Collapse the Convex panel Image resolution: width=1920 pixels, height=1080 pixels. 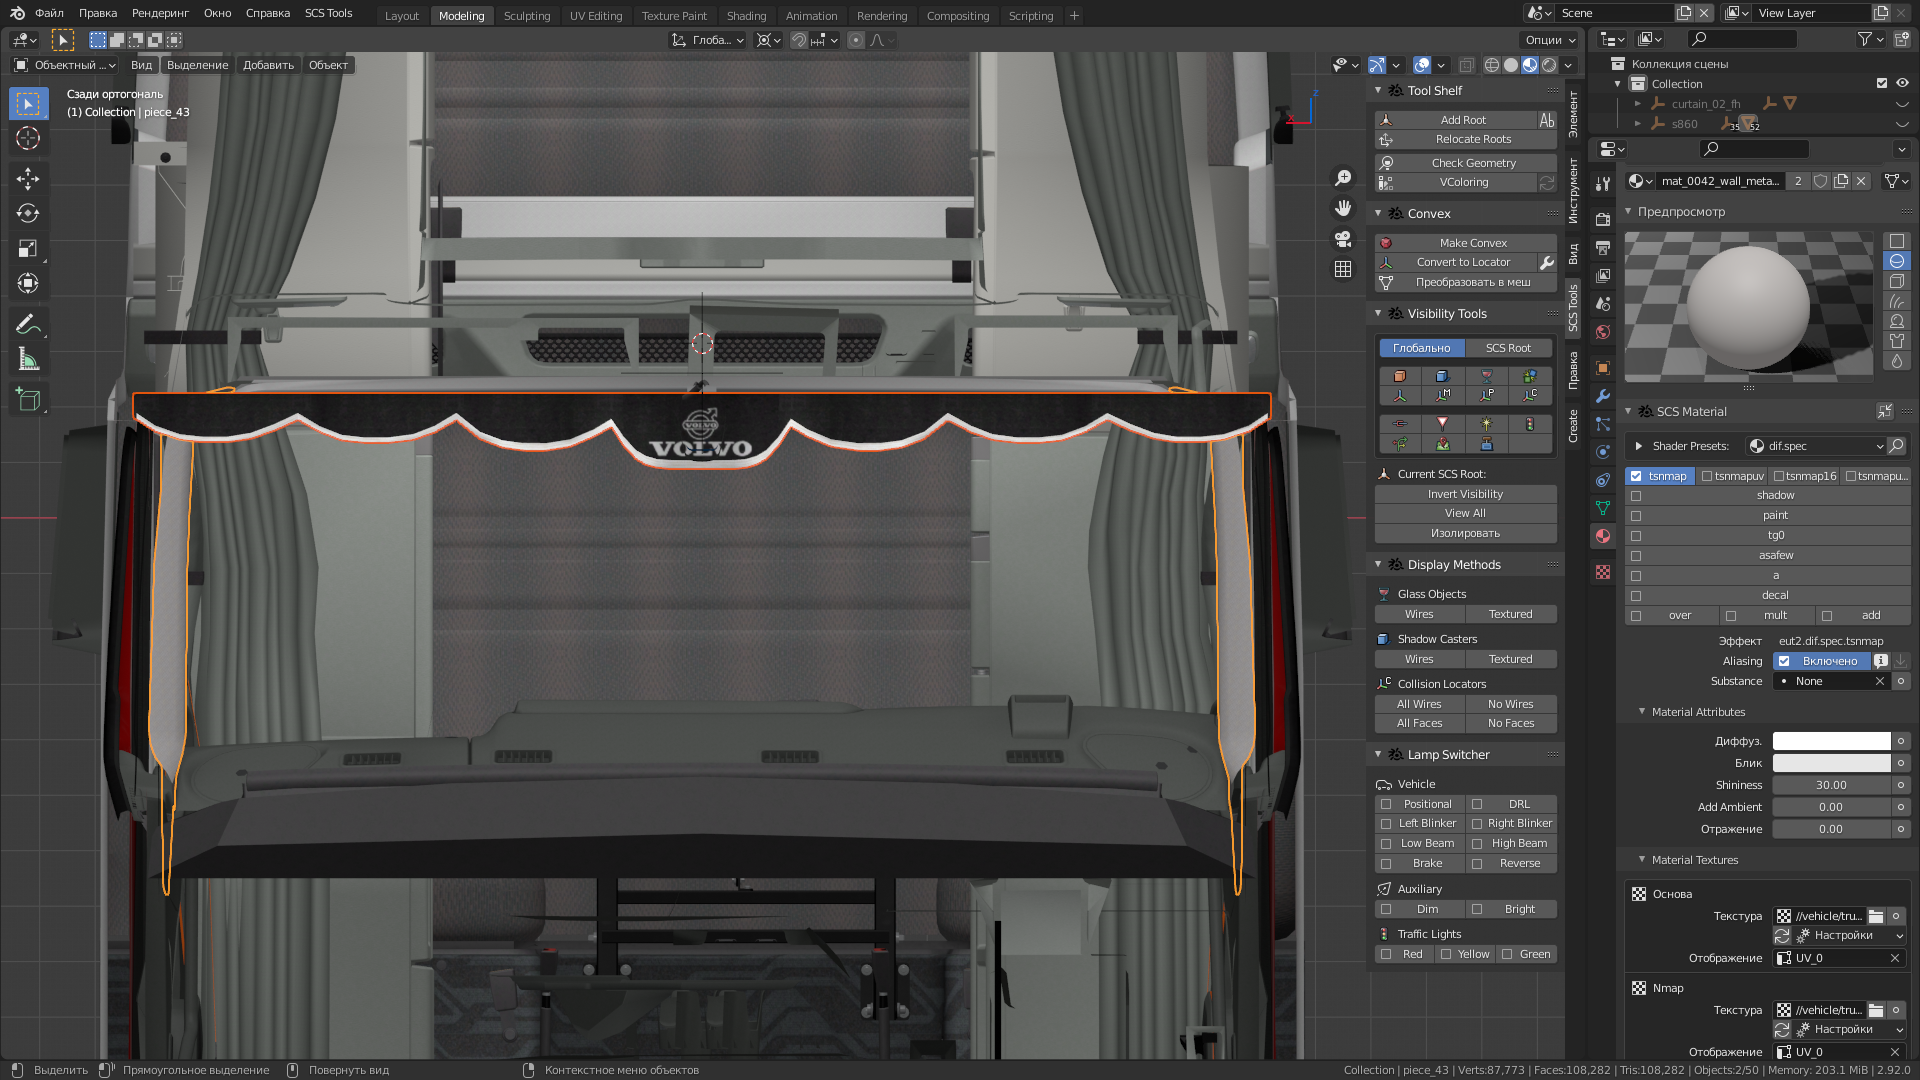(1378, 213)
